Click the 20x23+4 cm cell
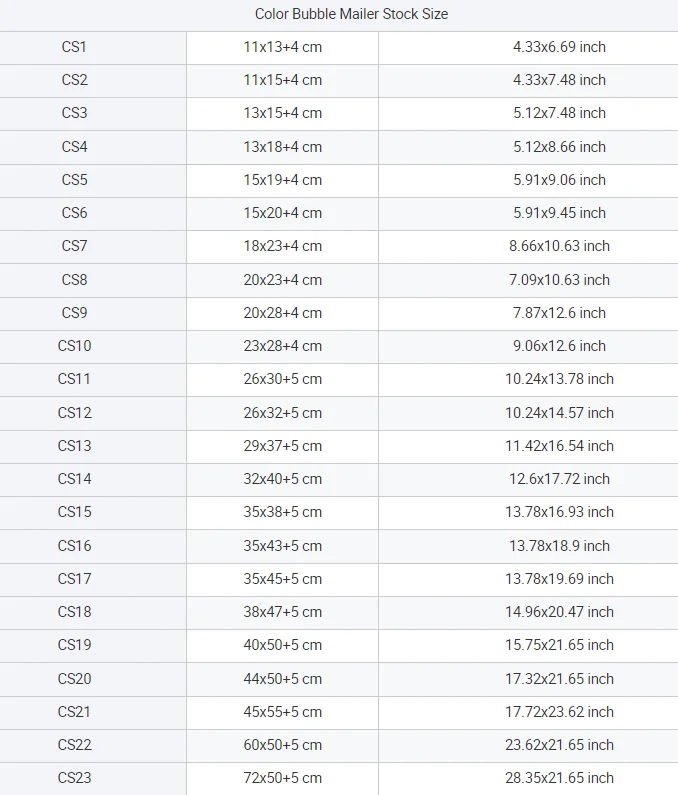The image size is (678, 795). 282,280
